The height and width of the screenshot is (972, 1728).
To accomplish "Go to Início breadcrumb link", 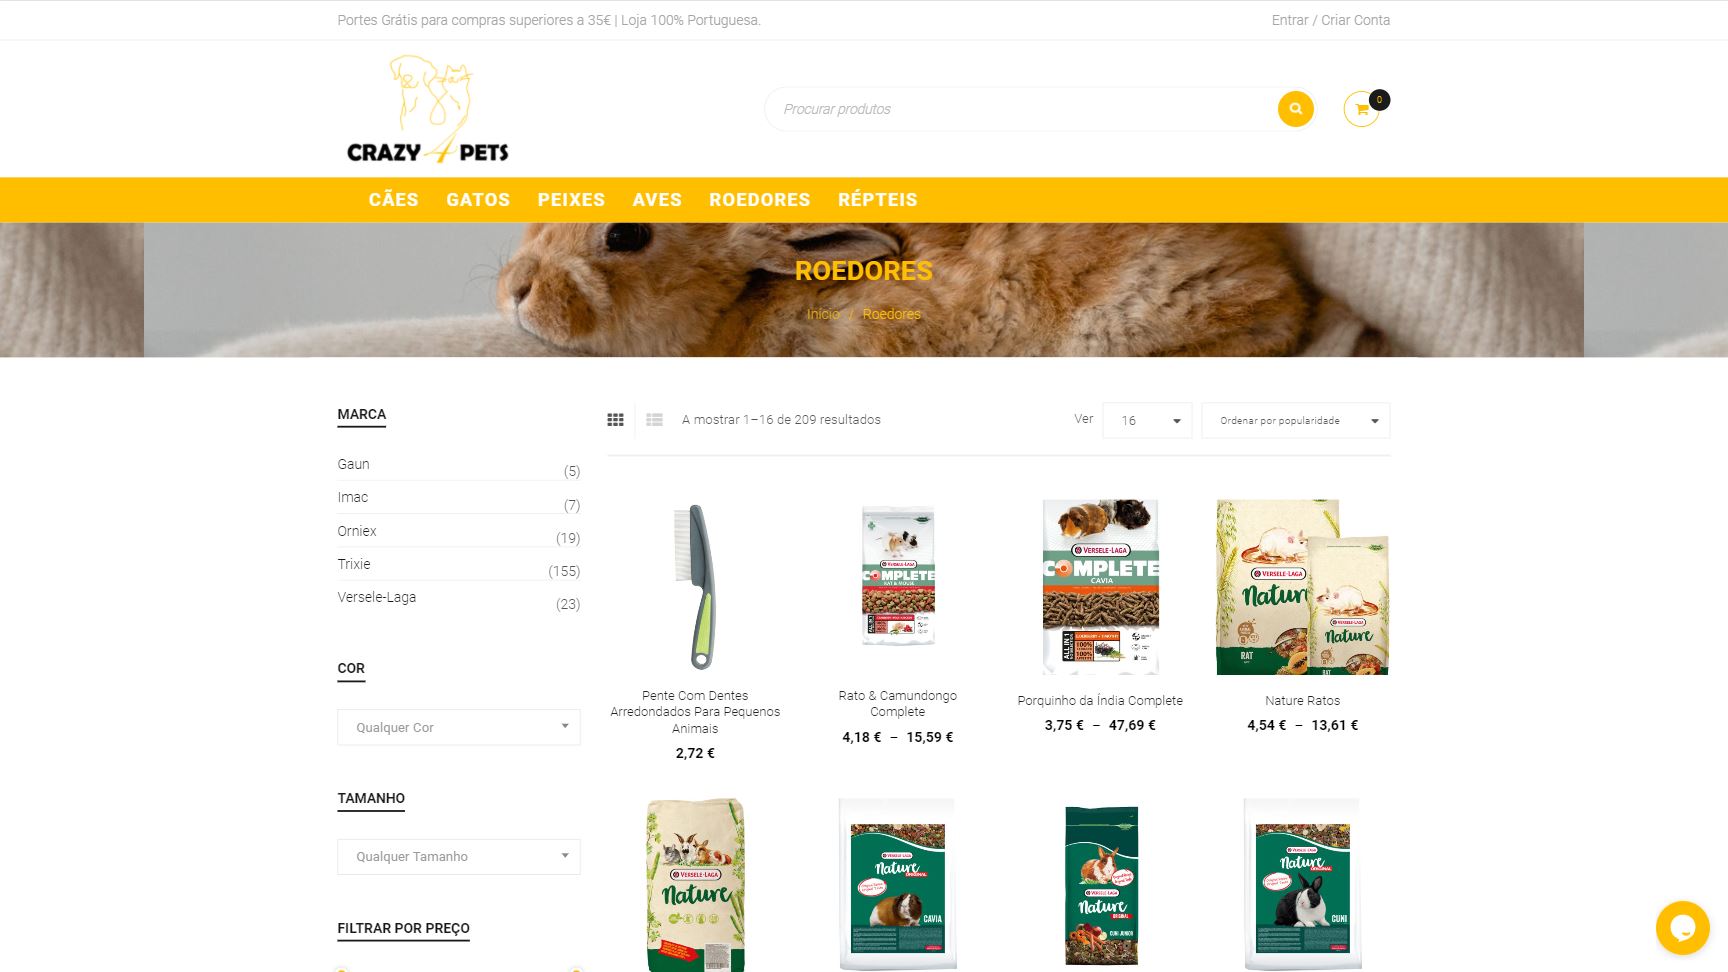I will [x=823, y=314].
